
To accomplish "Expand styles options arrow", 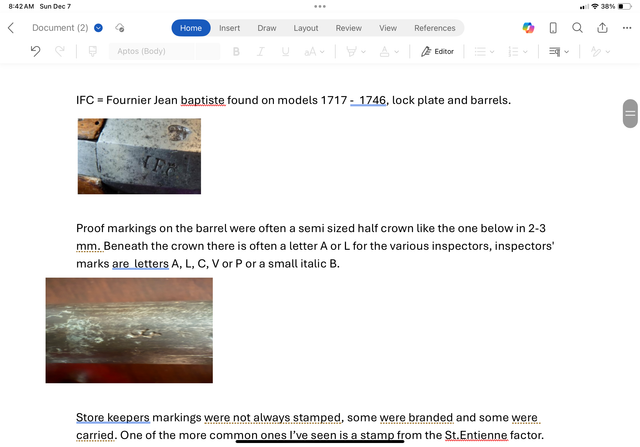I will [608, 52].
